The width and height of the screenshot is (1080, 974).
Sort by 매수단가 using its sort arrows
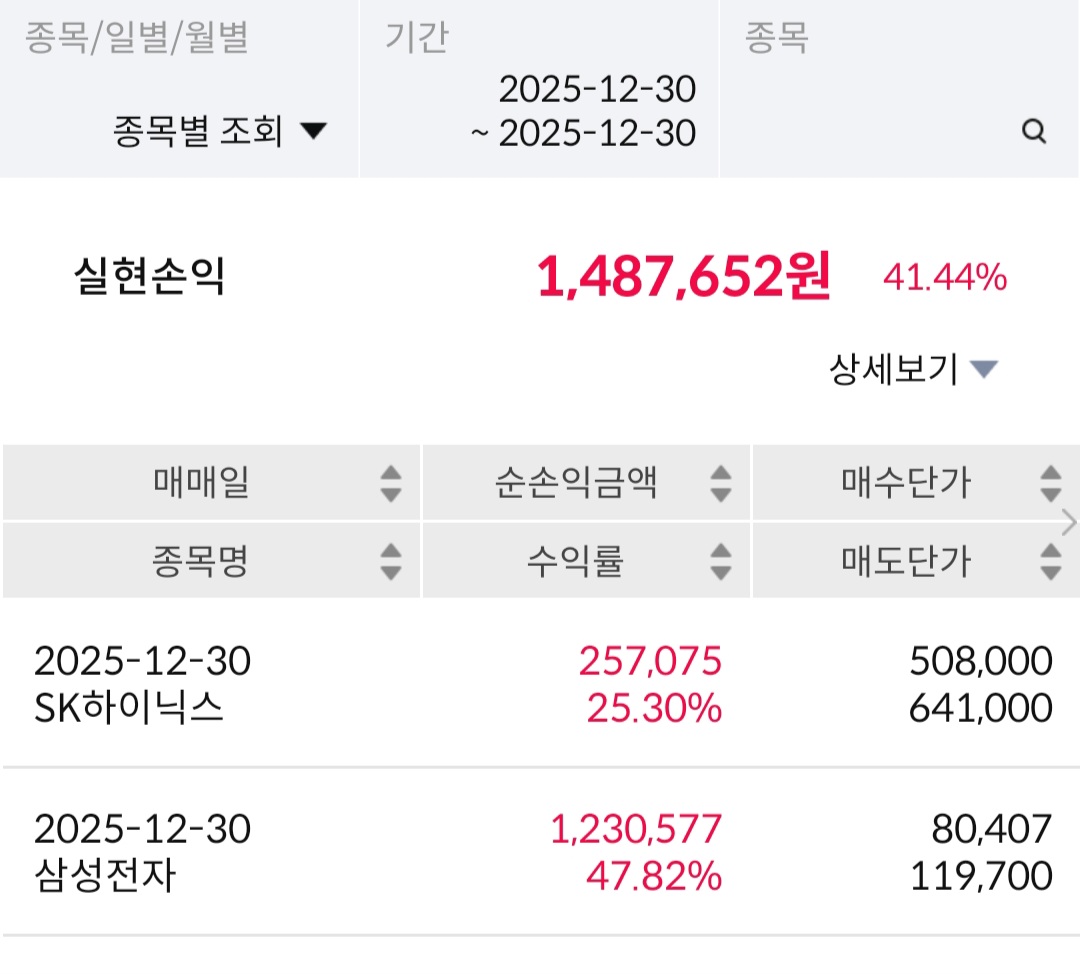(1050, 484)
